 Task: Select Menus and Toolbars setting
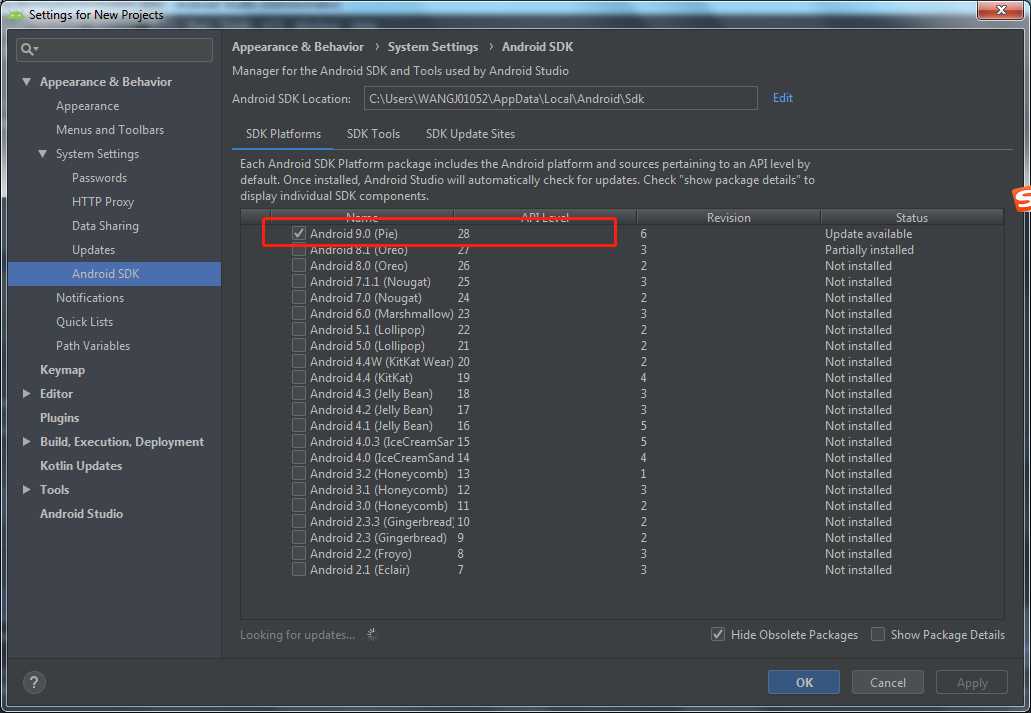tap(110, 130)
